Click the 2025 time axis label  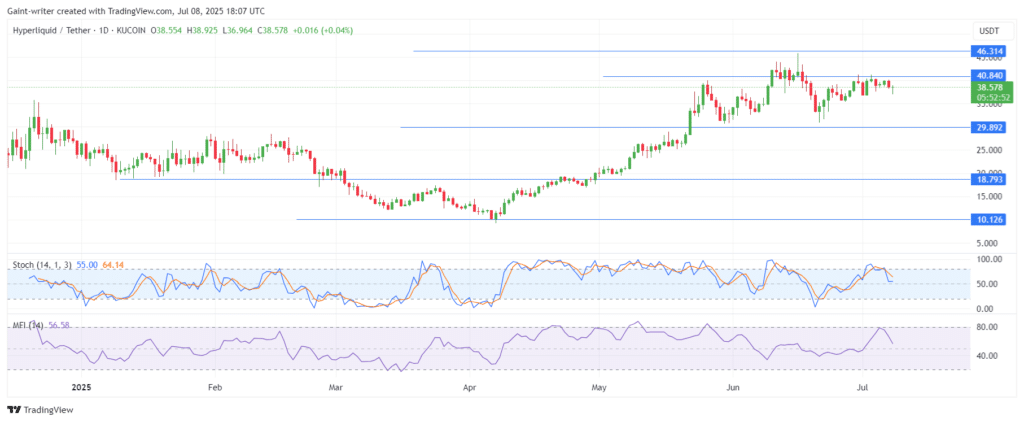tap(82, 388)
